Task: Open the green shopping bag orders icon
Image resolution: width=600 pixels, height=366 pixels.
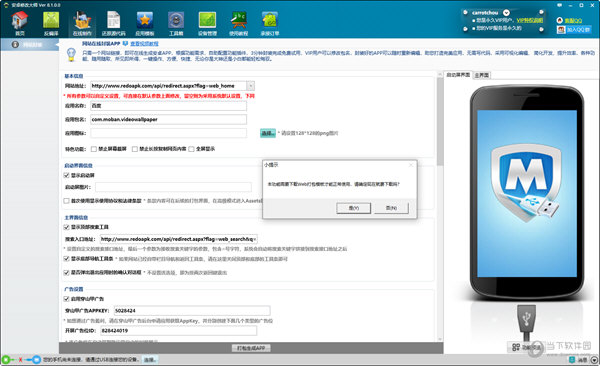Action: click(x=270, y=23)
